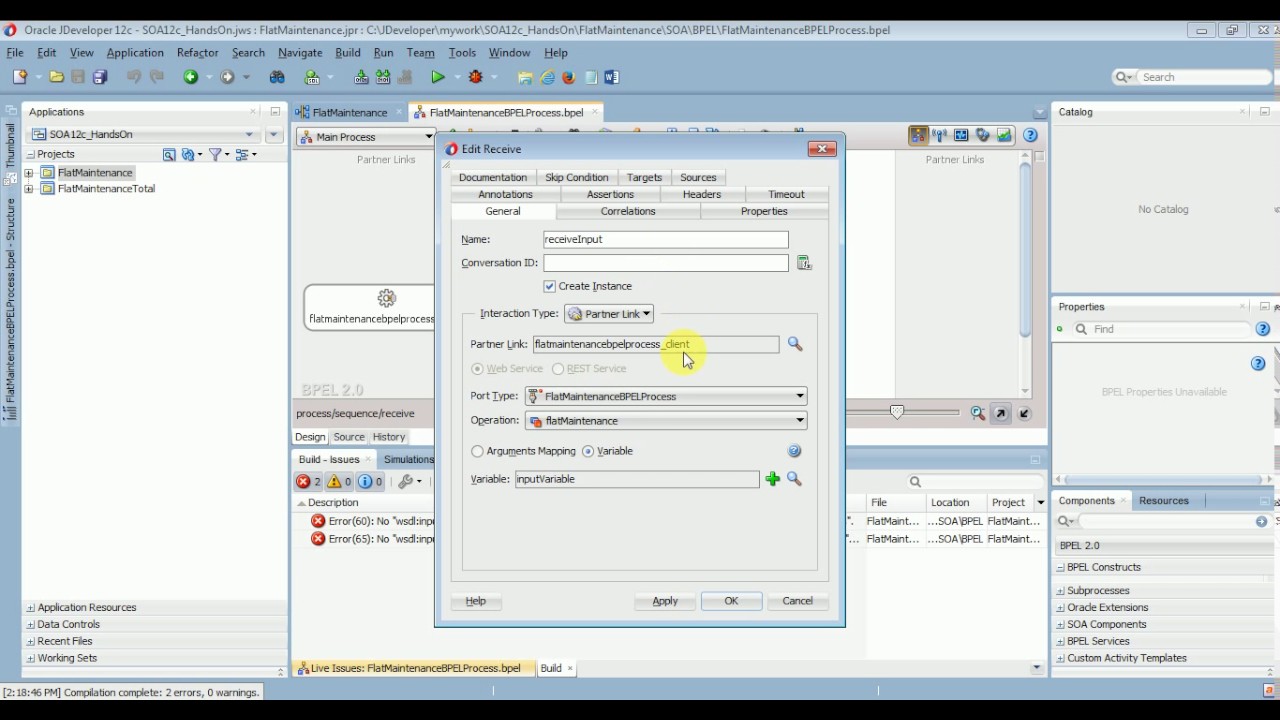Expand the SOA Components group
The image size is (1280, 720).
[x=1060, y=625]
